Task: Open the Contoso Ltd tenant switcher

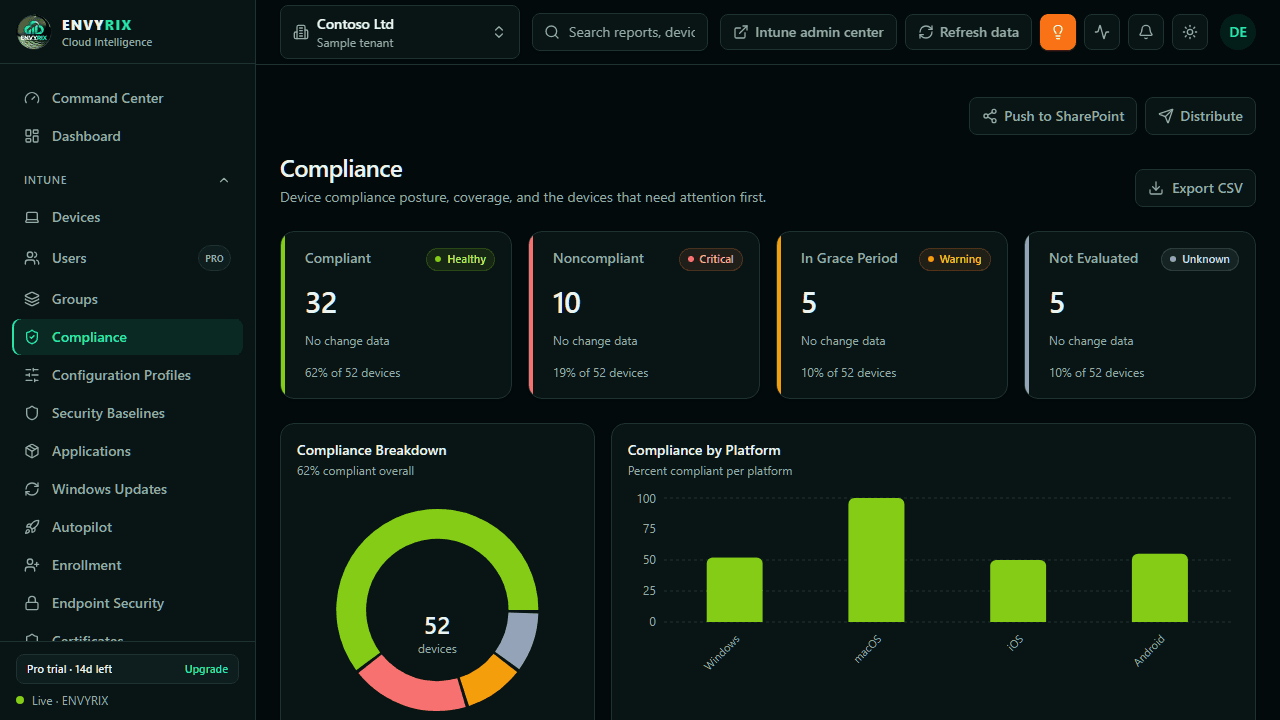Action: [x=400, y=32]
